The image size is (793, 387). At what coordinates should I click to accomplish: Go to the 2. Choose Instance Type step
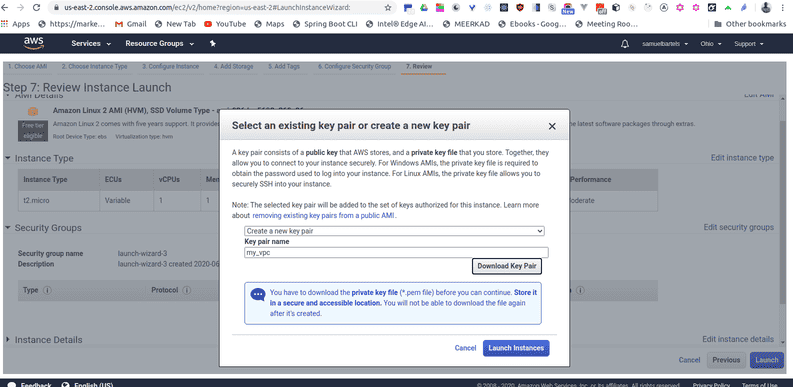(x=95, y=66)
